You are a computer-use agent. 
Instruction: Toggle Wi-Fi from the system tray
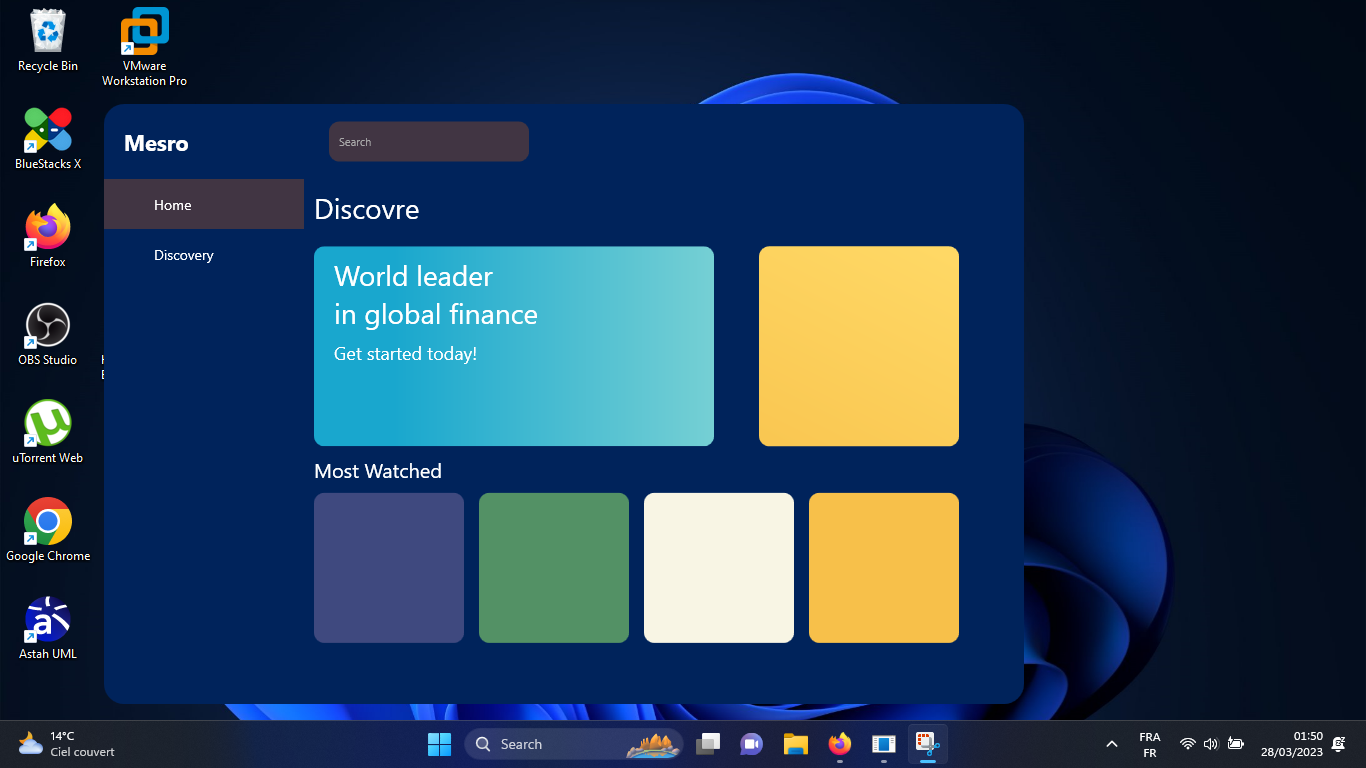point(1186,744)
